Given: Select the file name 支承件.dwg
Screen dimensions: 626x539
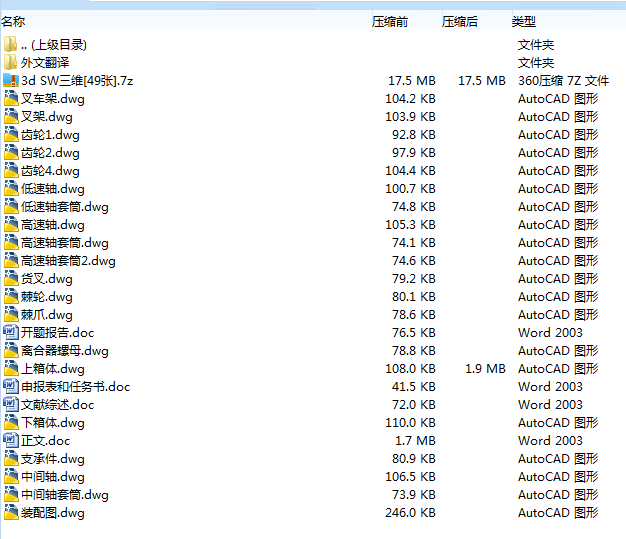Looking at the screenshot, I should click(x=53, y=459).
